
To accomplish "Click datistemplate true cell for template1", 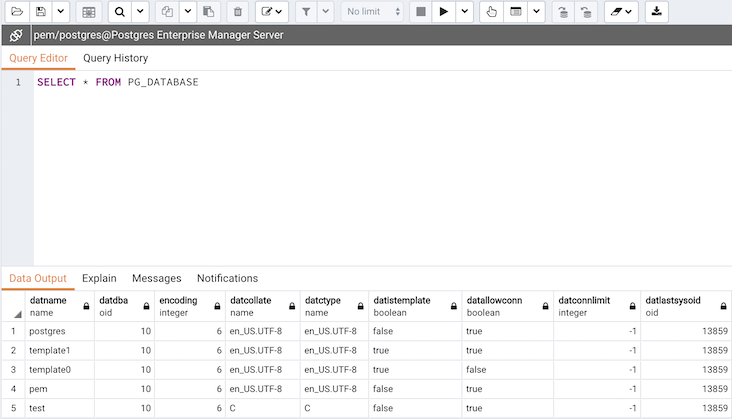I will (415, 350).
